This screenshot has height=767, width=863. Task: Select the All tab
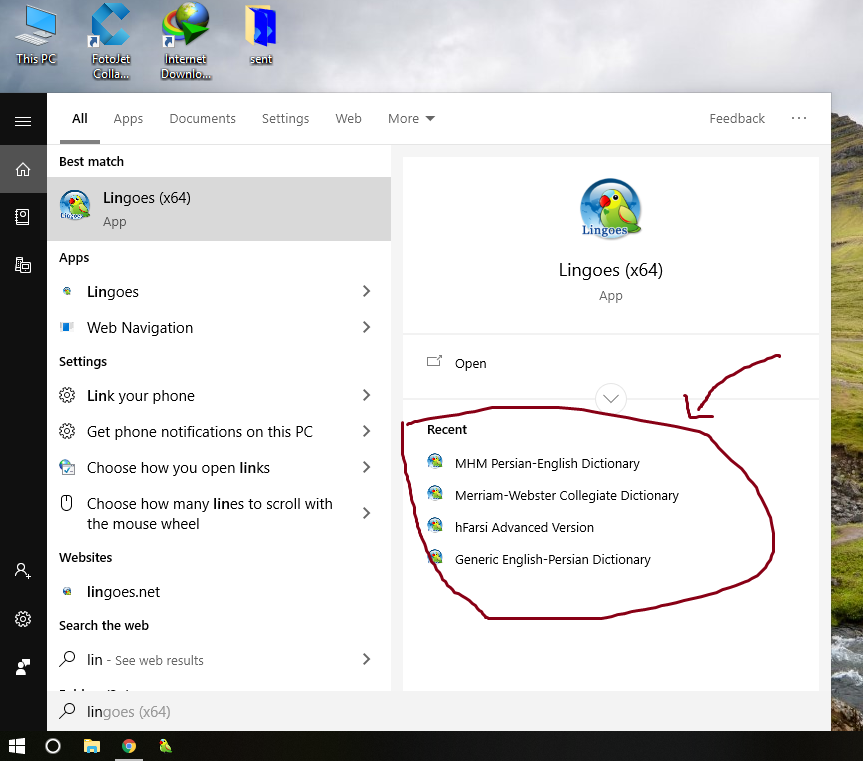click(80, 118)
